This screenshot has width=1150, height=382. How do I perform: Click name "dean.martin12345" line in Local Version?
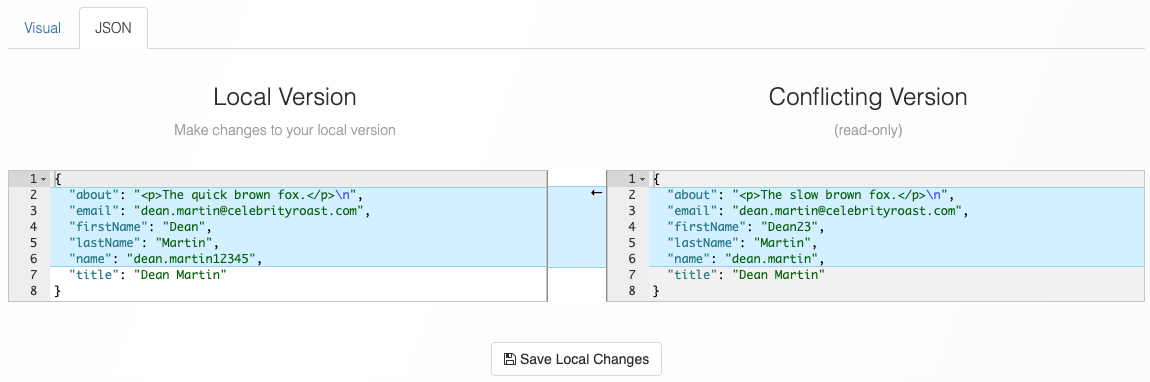pyautogui.click(x=299, y=259)
